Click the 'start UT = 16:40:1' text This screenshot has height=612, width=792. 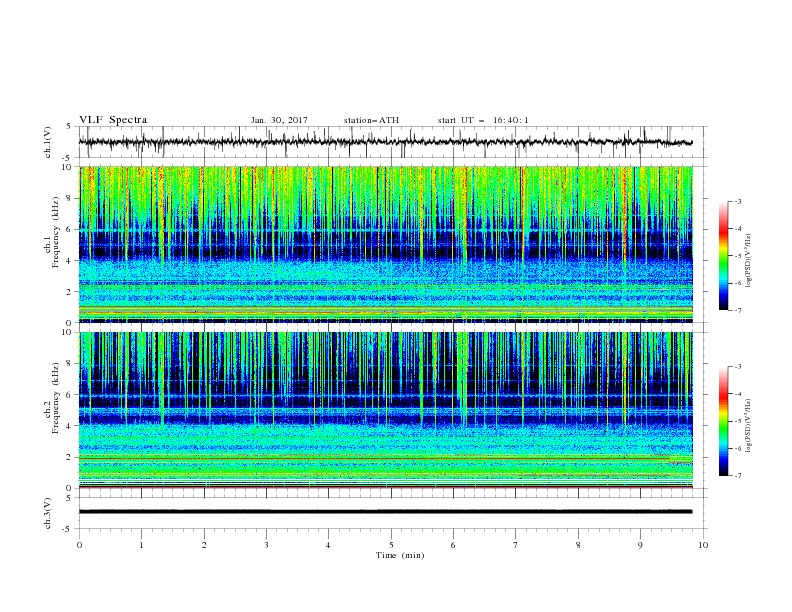tap(483, 120)
